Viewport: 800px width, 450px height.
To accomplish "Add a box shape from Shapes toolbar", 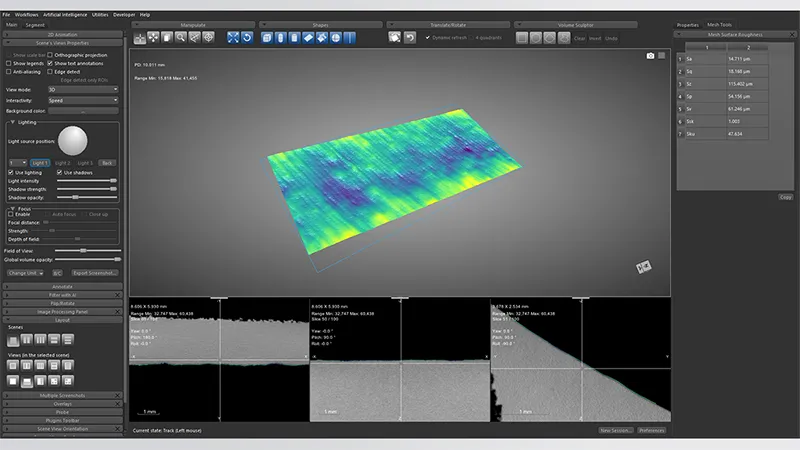I will pyautogui.click(x=267, y=38).
